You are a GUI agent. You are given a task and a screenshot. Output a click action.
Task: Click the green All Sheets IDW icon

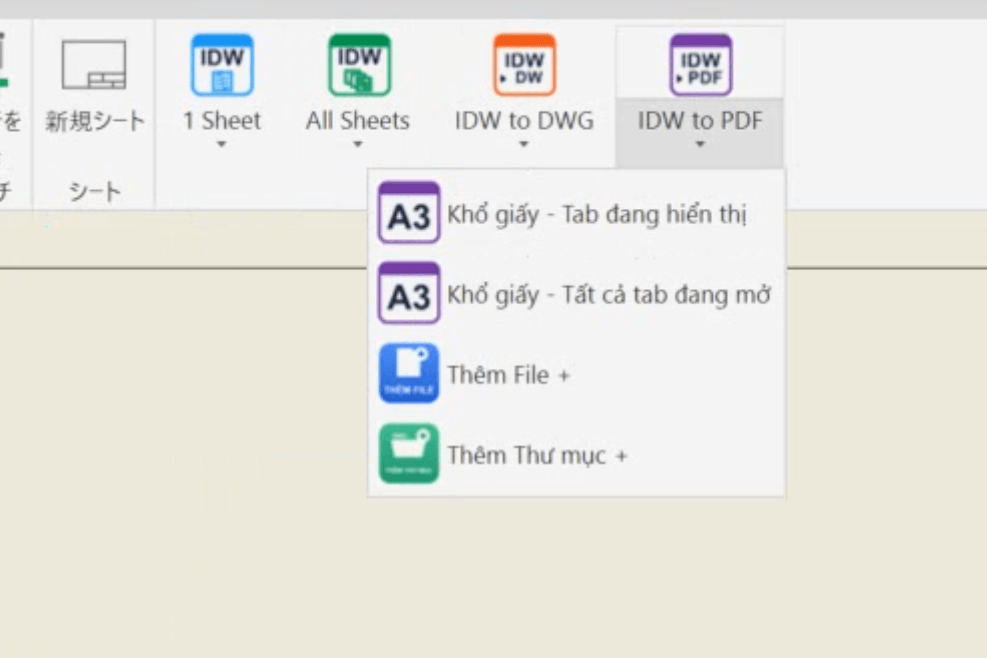tap(359, 65)
